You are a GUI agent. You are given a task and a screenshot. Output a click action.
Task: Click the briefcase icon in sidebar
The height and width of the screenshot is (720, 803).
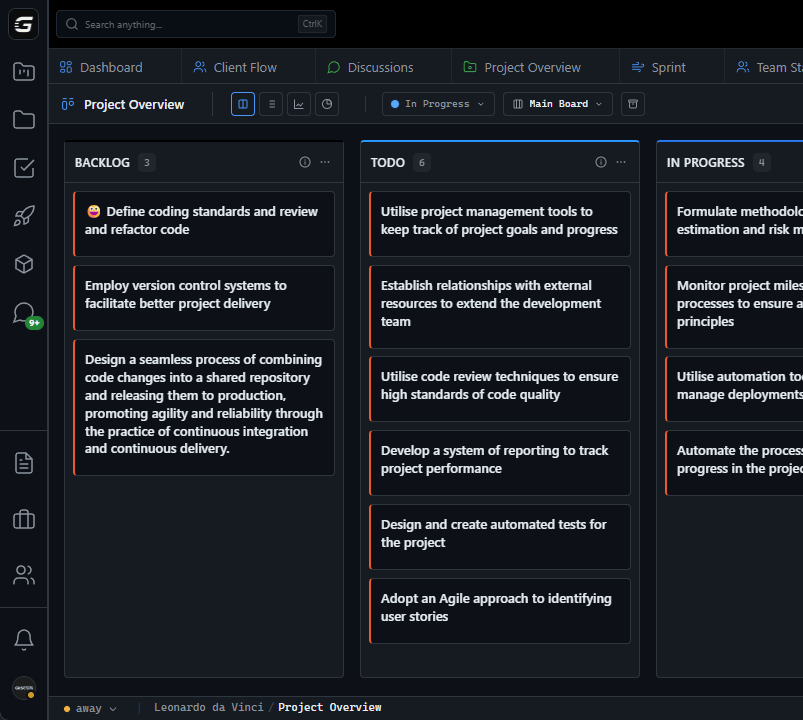point(23,519)
